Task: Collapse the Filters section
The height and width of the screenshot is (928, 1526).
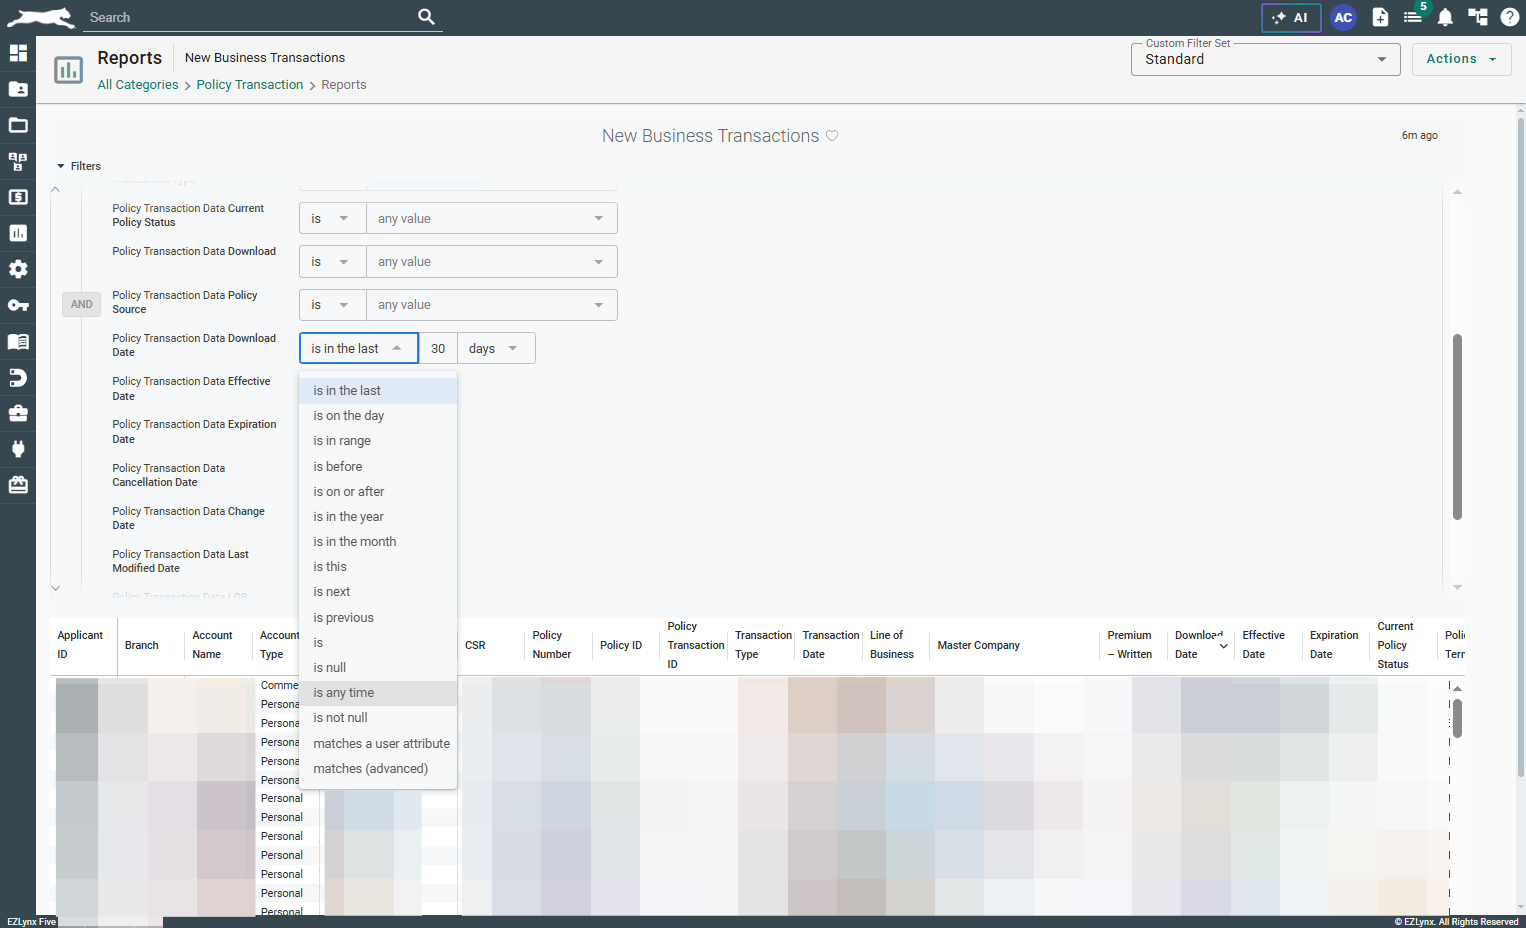Action: pyautogui.click(x=79, y=166)
